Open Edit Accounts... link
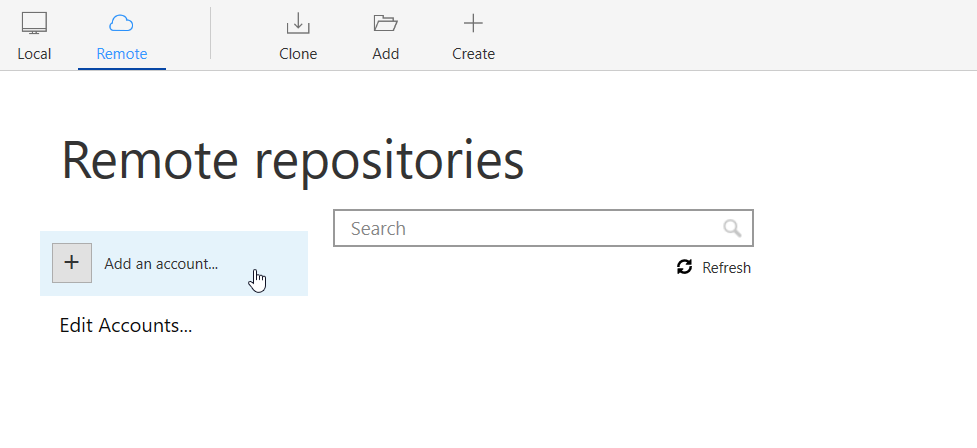The image size is (977, 448). point(126,325)
